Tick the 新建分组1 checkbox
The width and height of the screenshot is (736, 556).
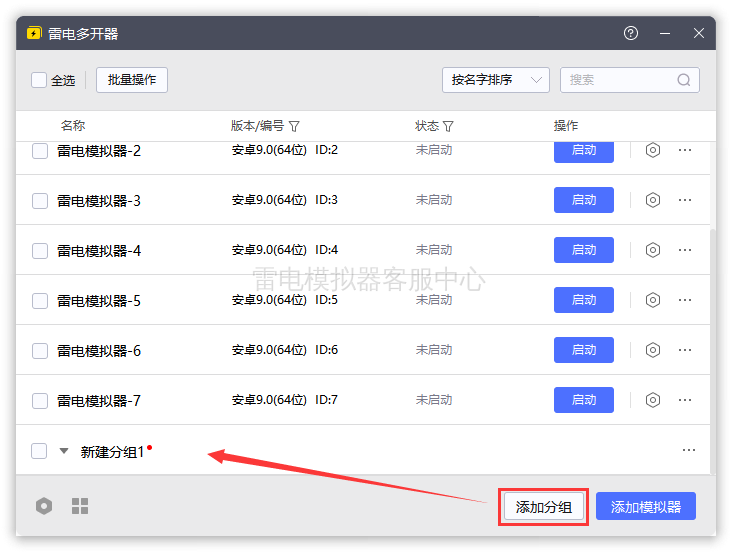(39, 451)
